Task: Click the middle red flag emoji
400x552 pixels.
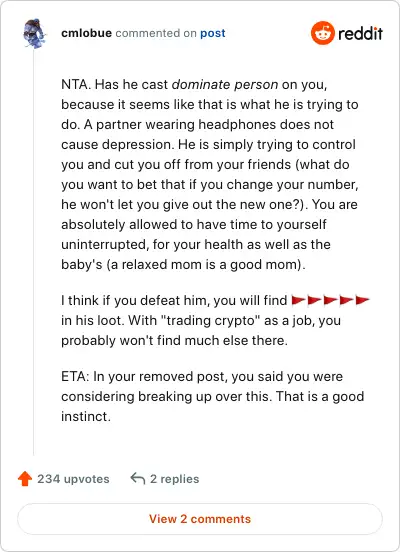Action: tap(330, 300)
